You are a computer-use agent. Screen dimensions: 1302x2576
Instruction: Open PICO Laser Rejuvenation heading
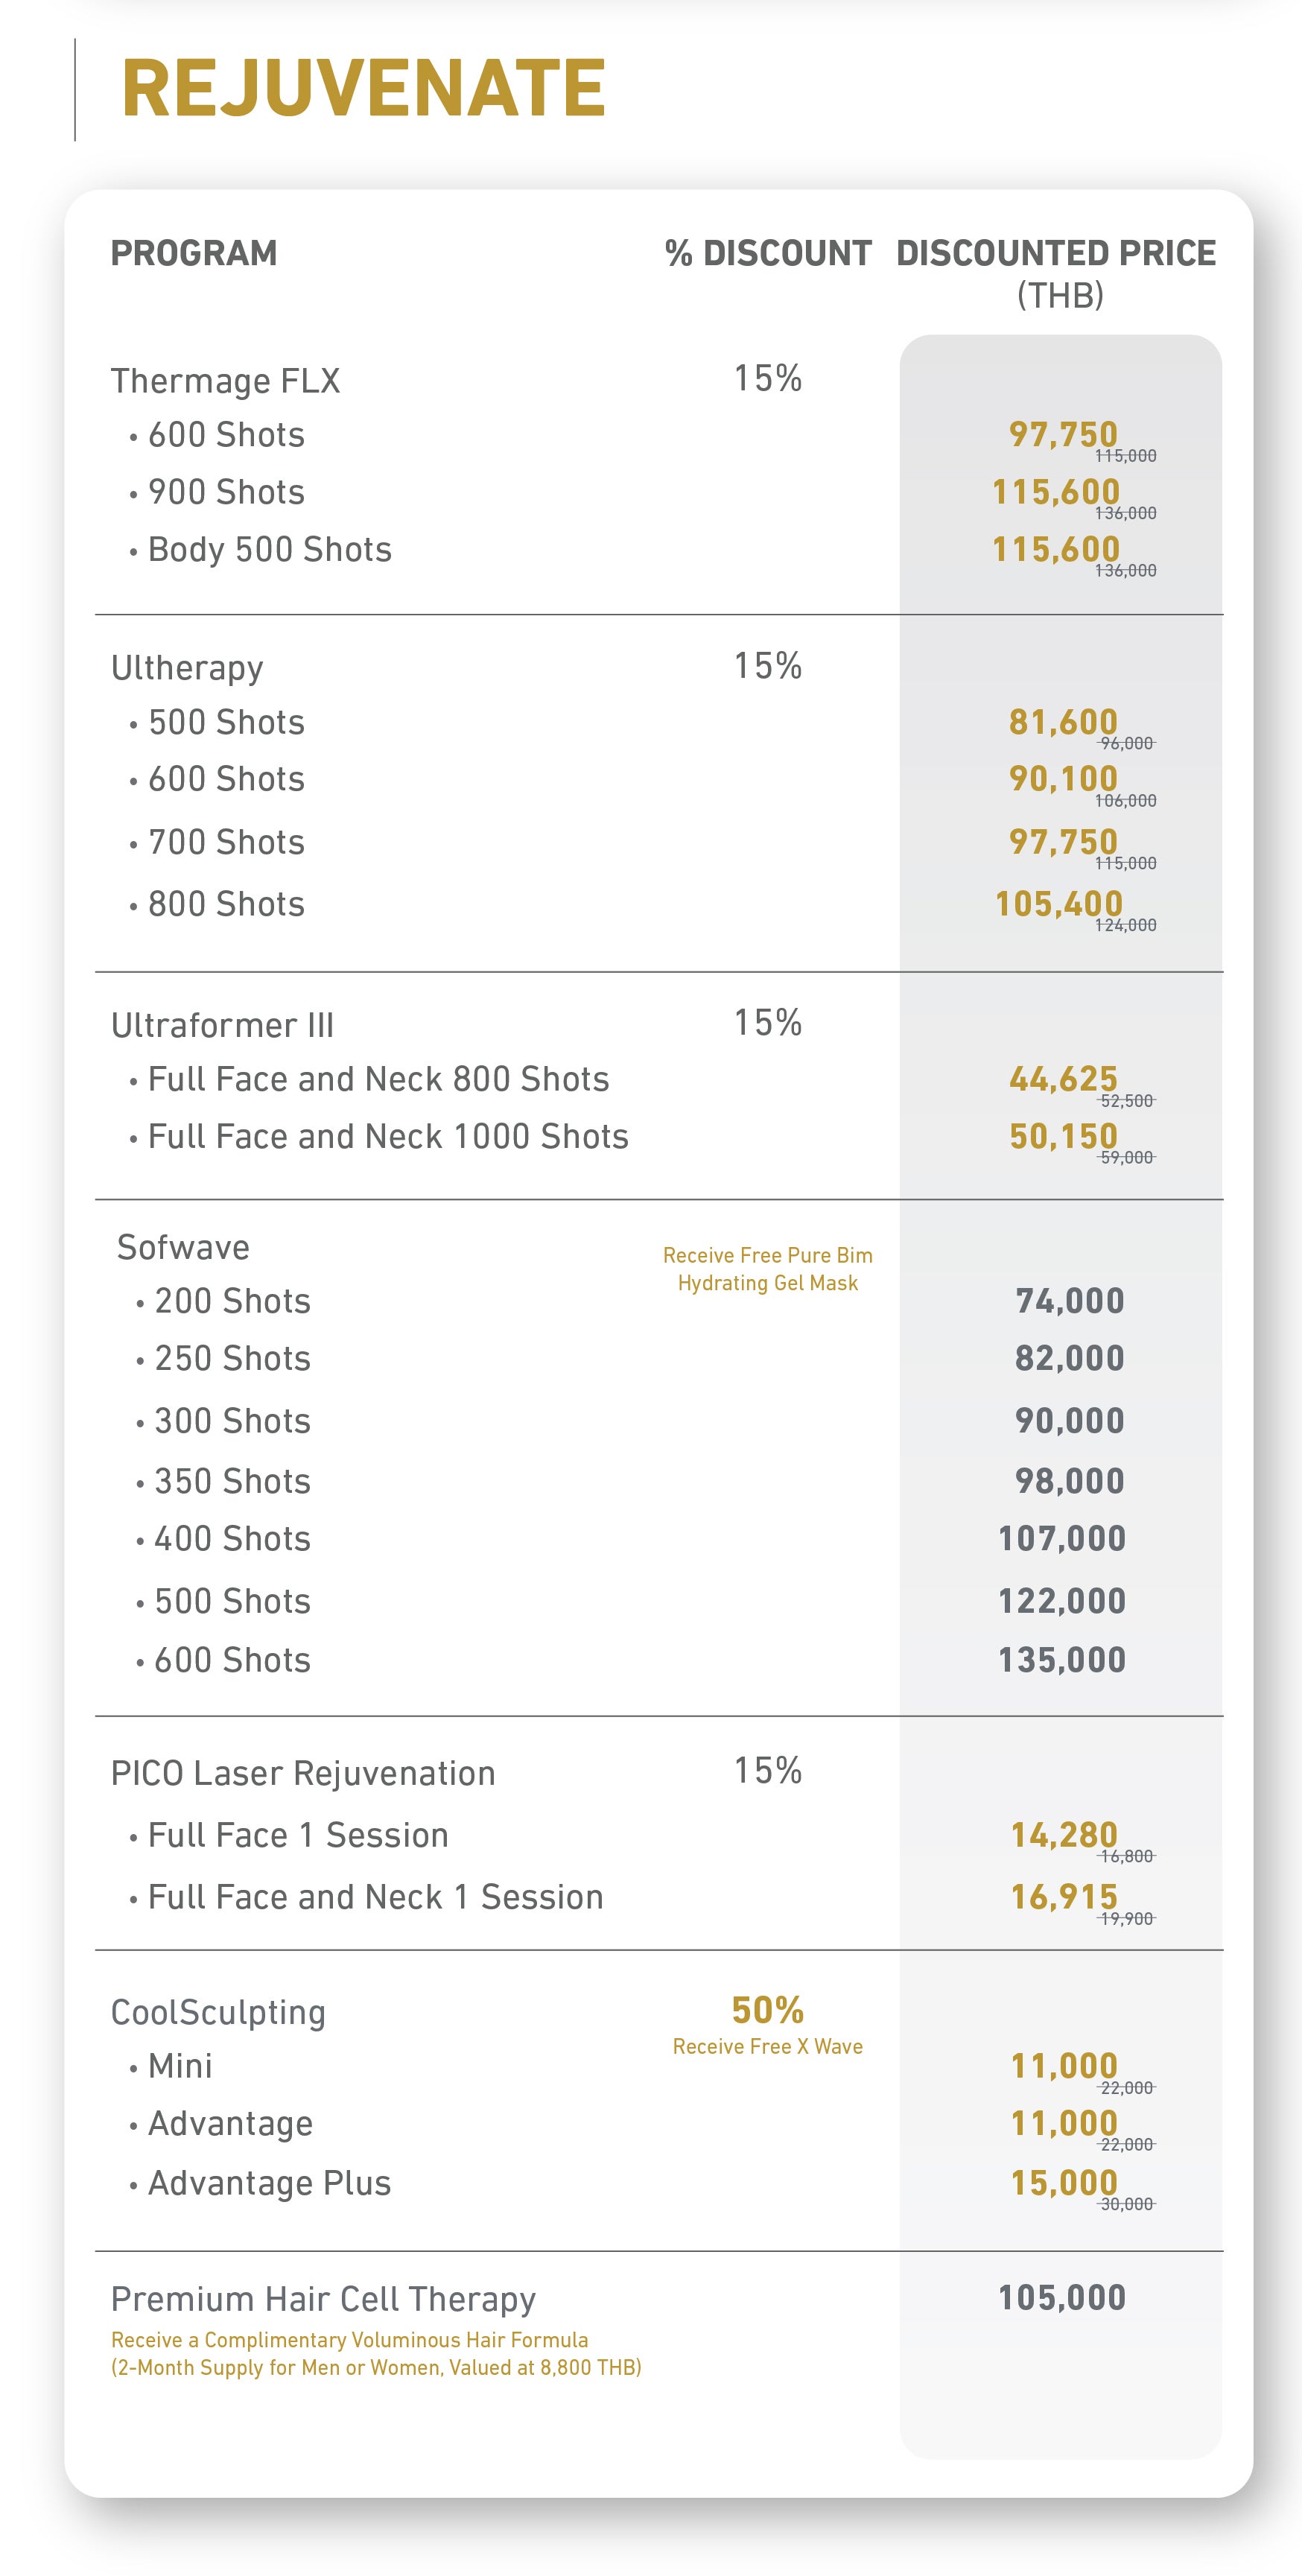pyautogui.click(x=303, y=1773)
